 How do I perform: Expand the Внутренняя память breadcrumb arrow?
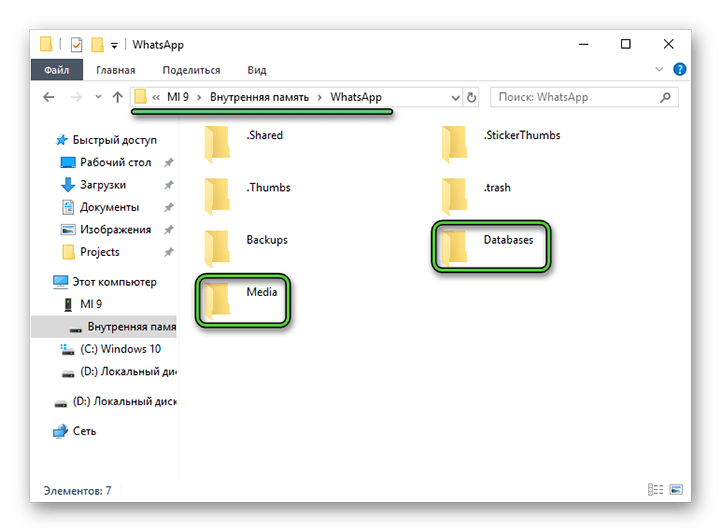[320, 97]
